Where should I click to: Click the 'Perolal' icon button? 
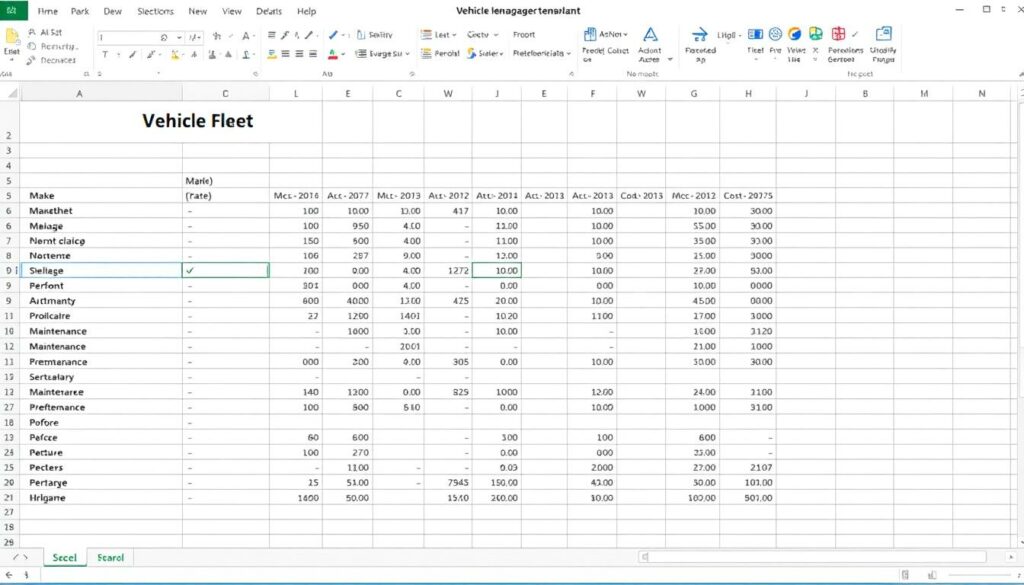pyautogui.click(x=440, y=54)
